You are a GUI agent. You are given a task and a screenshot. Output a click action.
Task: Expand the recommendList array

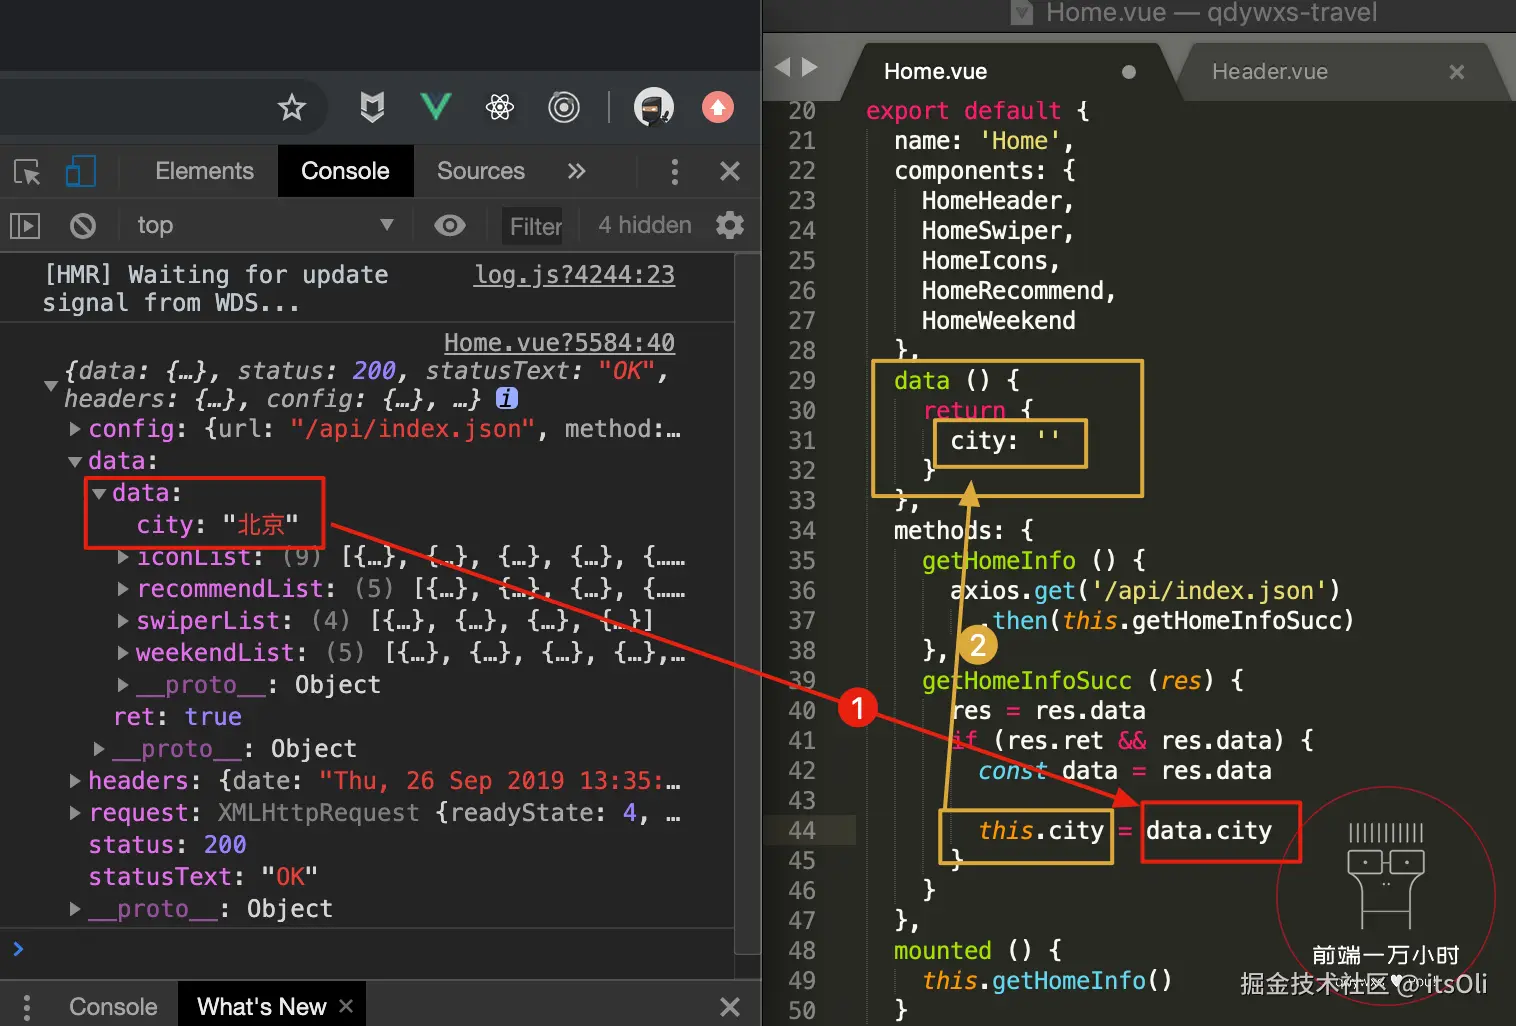123,589
